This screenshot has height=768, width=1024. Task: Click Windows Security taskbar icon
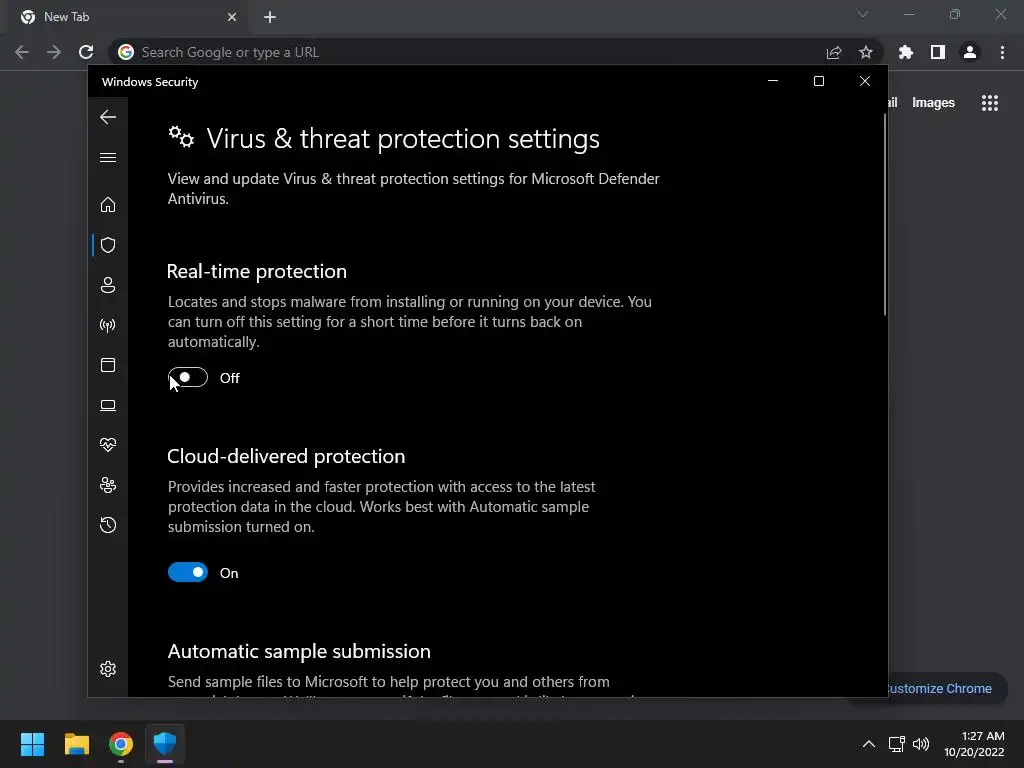(165, 744)
